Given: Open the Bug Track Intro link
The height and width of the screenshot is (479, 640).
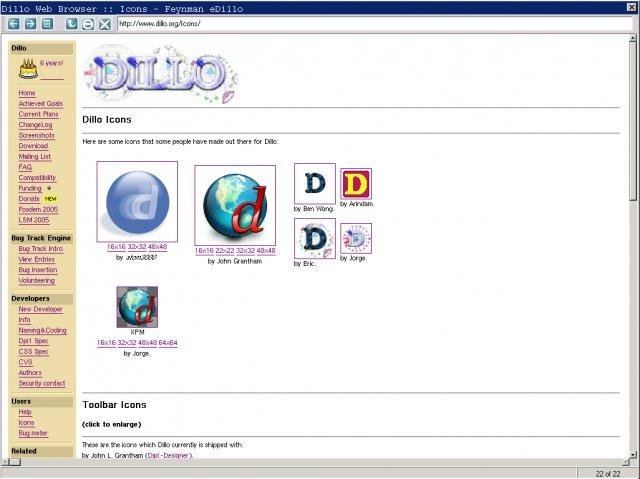Looking at the screenshot, I should click(41, 249).
